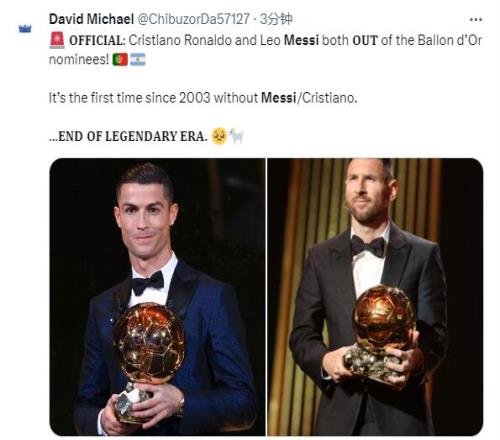
Task: Open the left photo with blue tuxedo
Action: coord(157,297)
